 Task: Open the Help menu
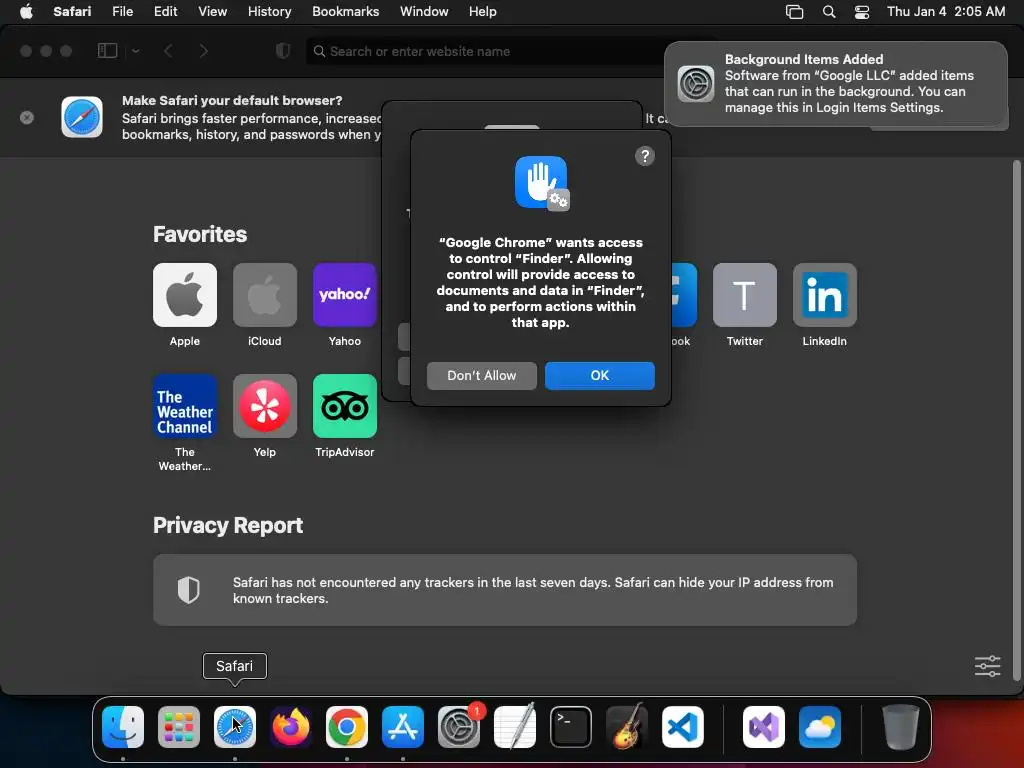pos(483,11)
